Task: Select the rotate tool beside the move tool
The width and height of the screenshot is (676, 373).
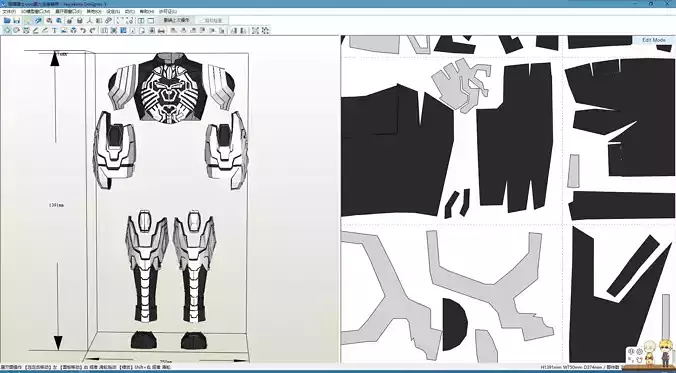Action: click(16, 30)
